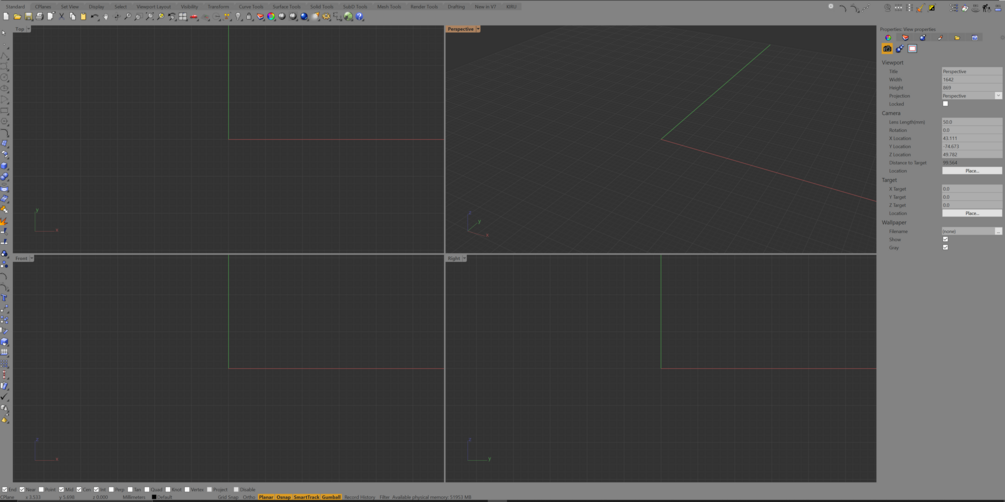Switch to the CPlanes toolbar tab
The image size is (1005, 502).
tap(43, 6)
